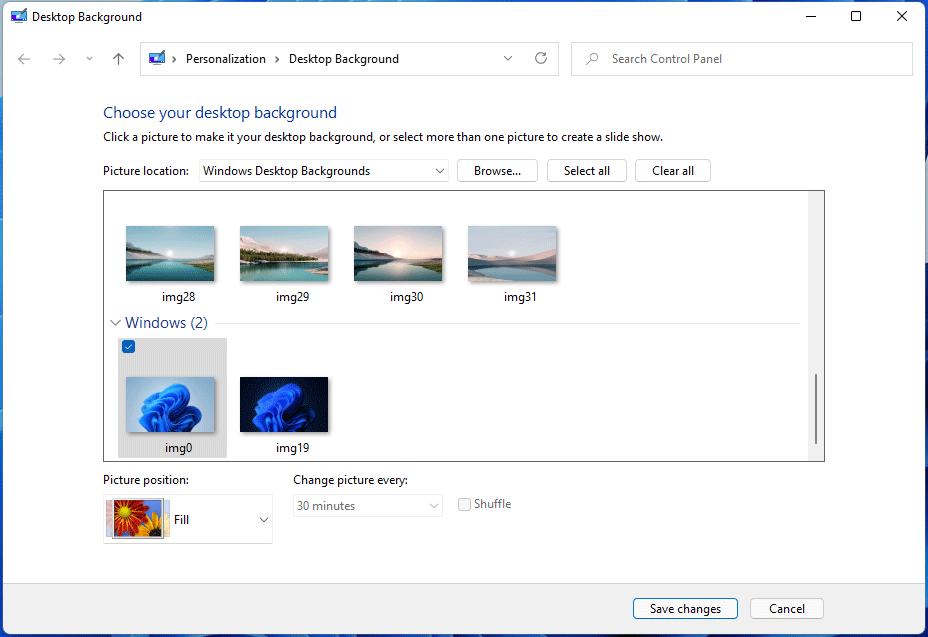The image size is (928, 637).
Task: Go up one level with up arrow
Action: 118,59
